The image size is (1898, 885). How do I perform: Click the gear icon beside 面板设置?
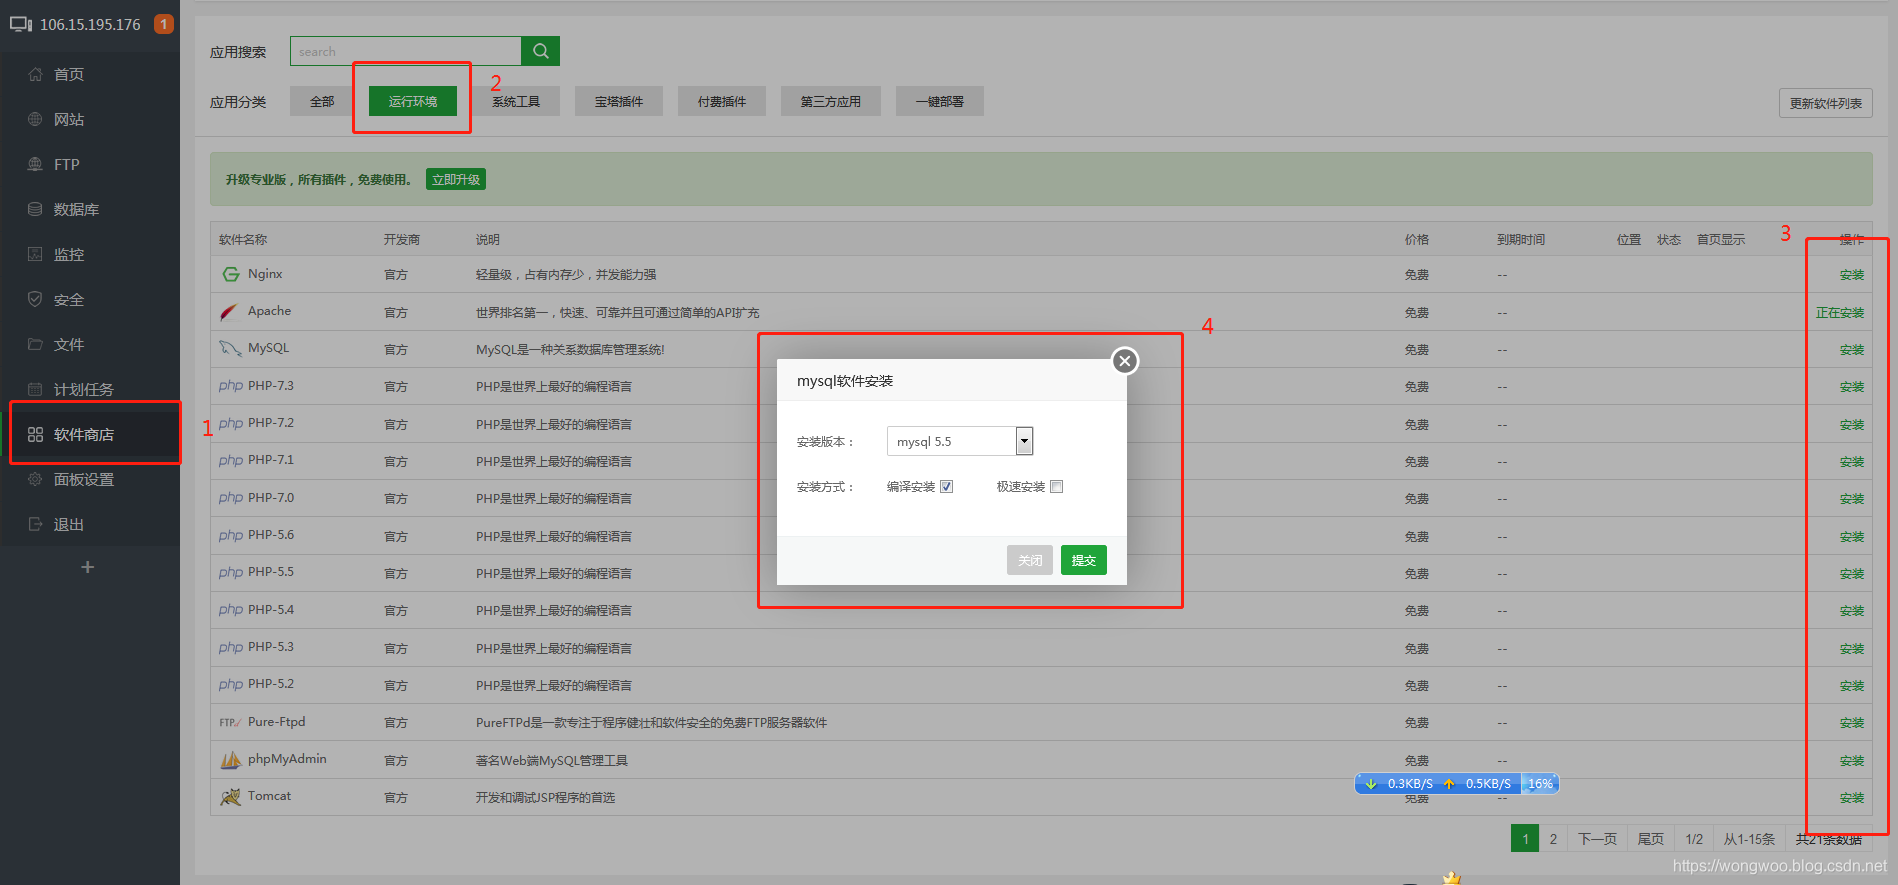[x=35, y=479]
